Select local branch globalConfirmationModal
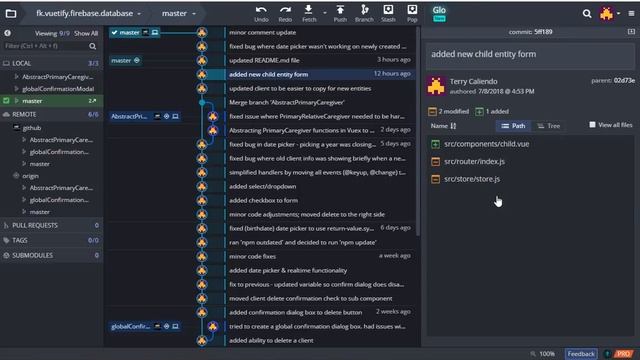Screen dimensions: 640x360 click(x=58, y=89)
